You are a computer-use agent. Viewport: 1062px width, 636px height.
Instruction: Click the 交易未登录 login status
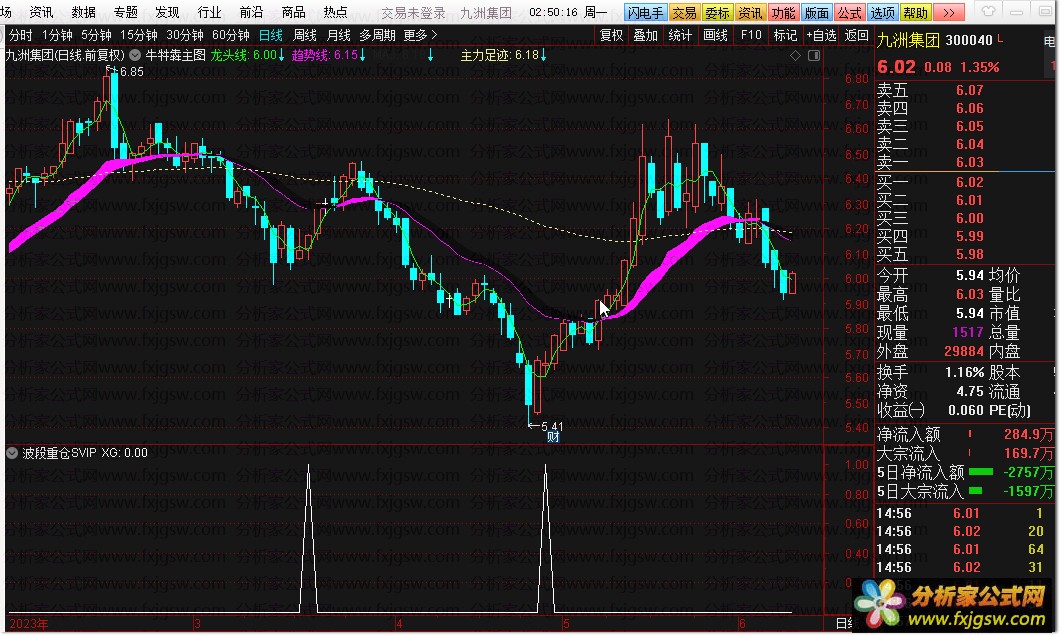click(x=413, y=13)
